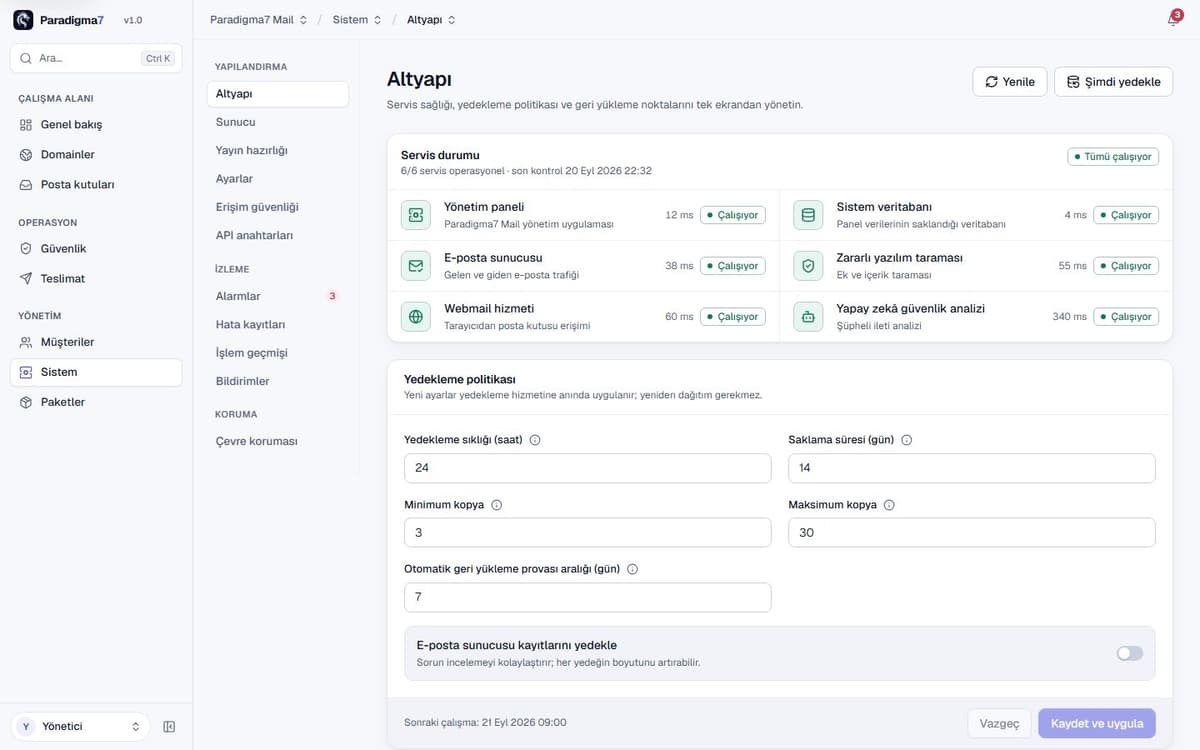Open Paketler in the sidebar
Viewport: 1200px width, 750px height.
(96, 402)
